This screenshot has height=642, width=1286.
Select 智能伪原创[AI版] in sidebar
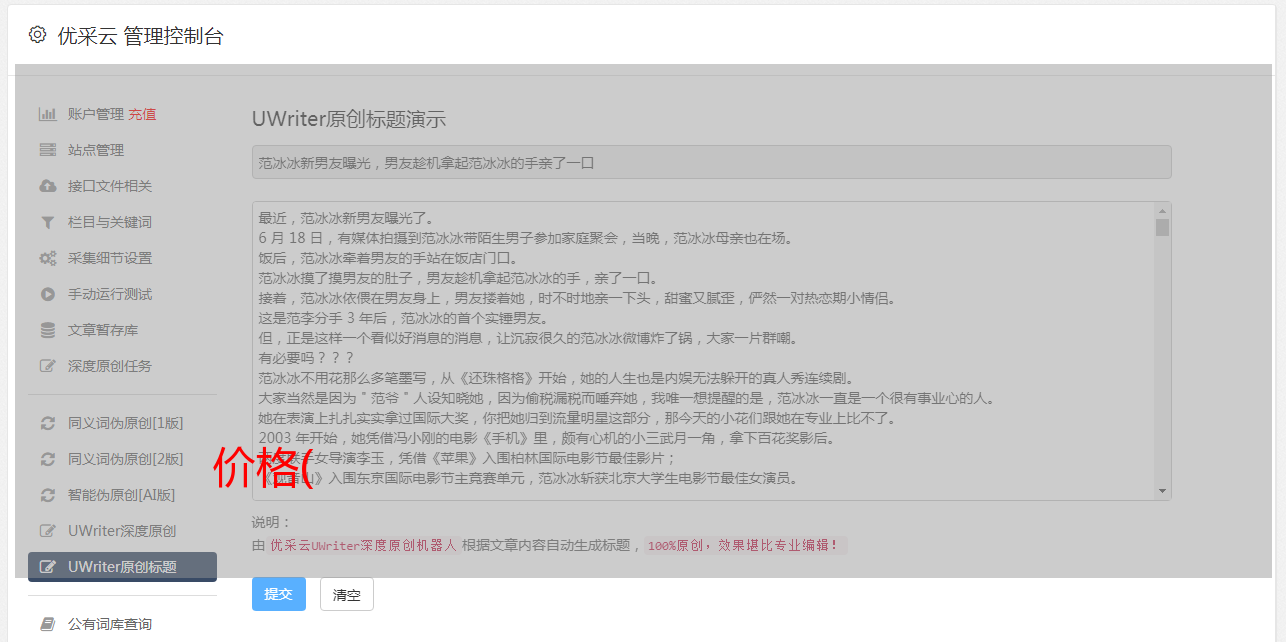click(122, 495)
